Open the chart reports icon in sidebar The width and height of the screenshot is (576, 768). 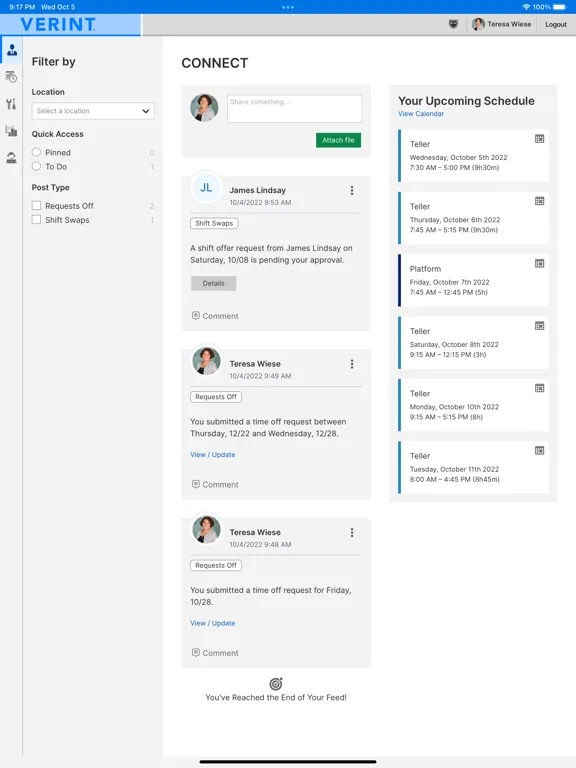11,131
